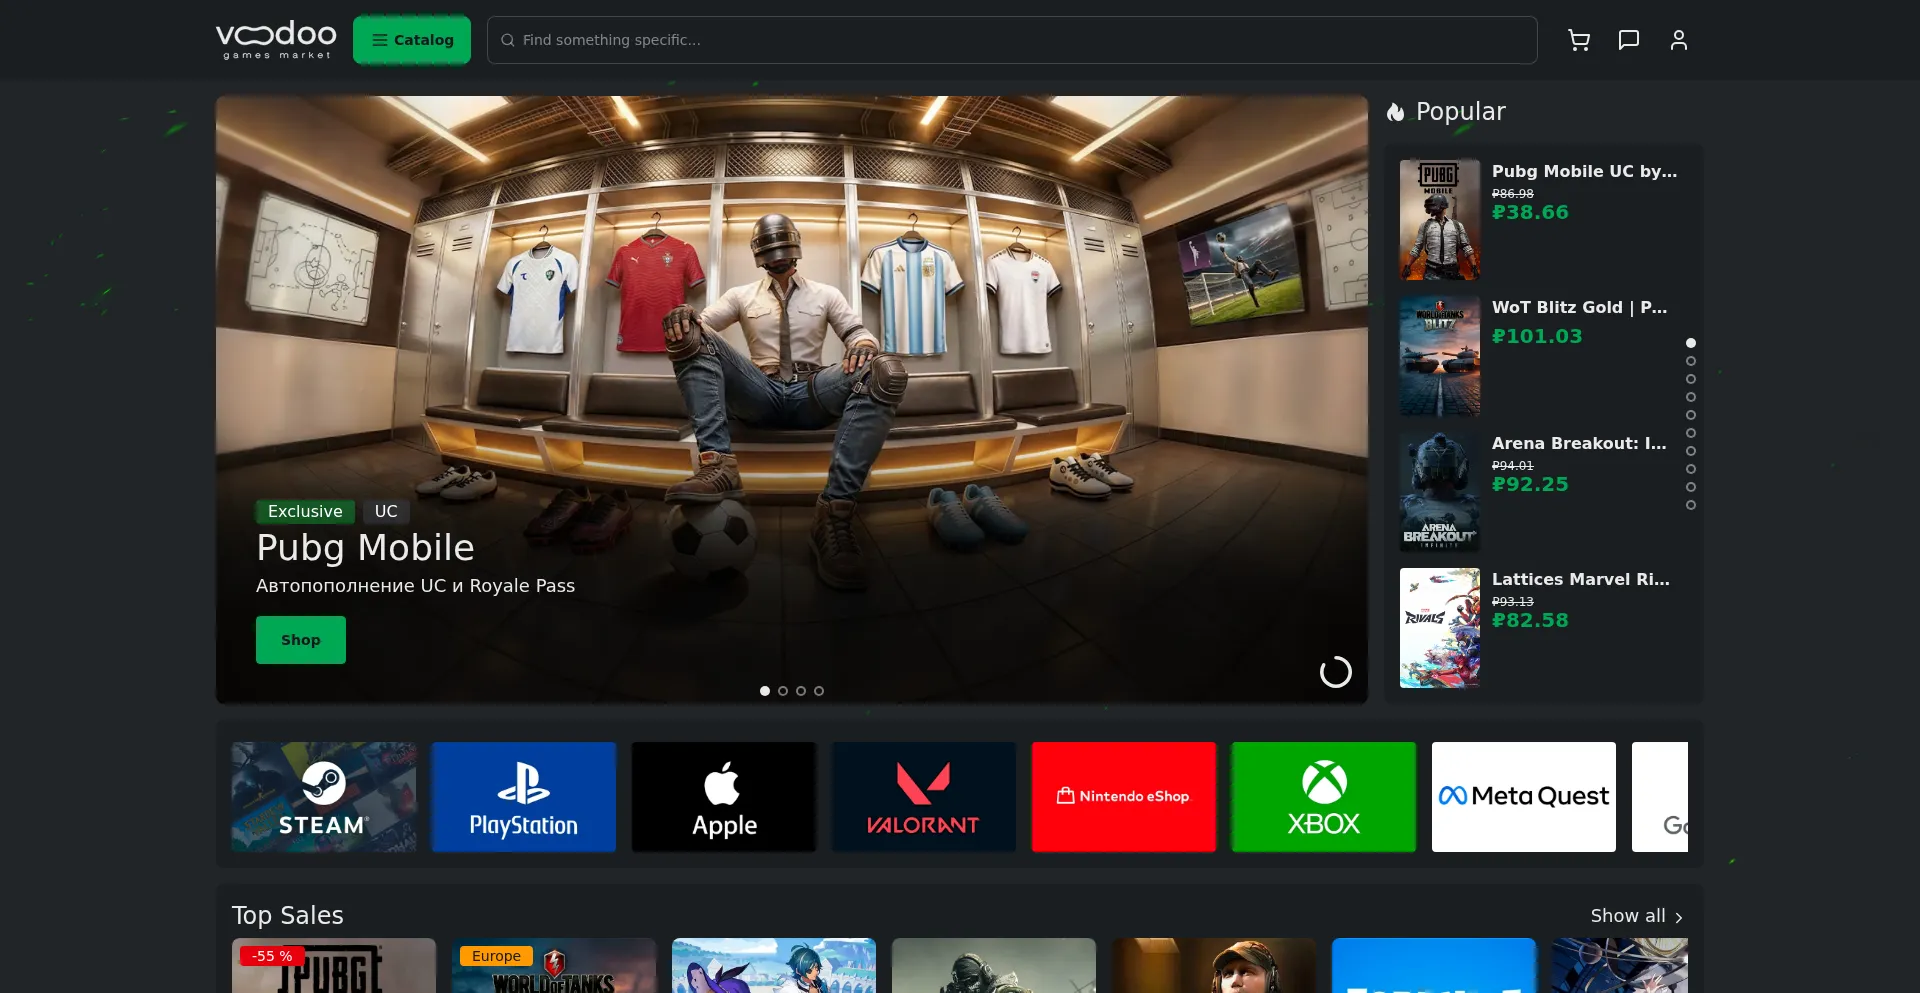This screenshot has width=1920, height=993.
Task: Select the third banner slide dot
Action: click(801, 691)
